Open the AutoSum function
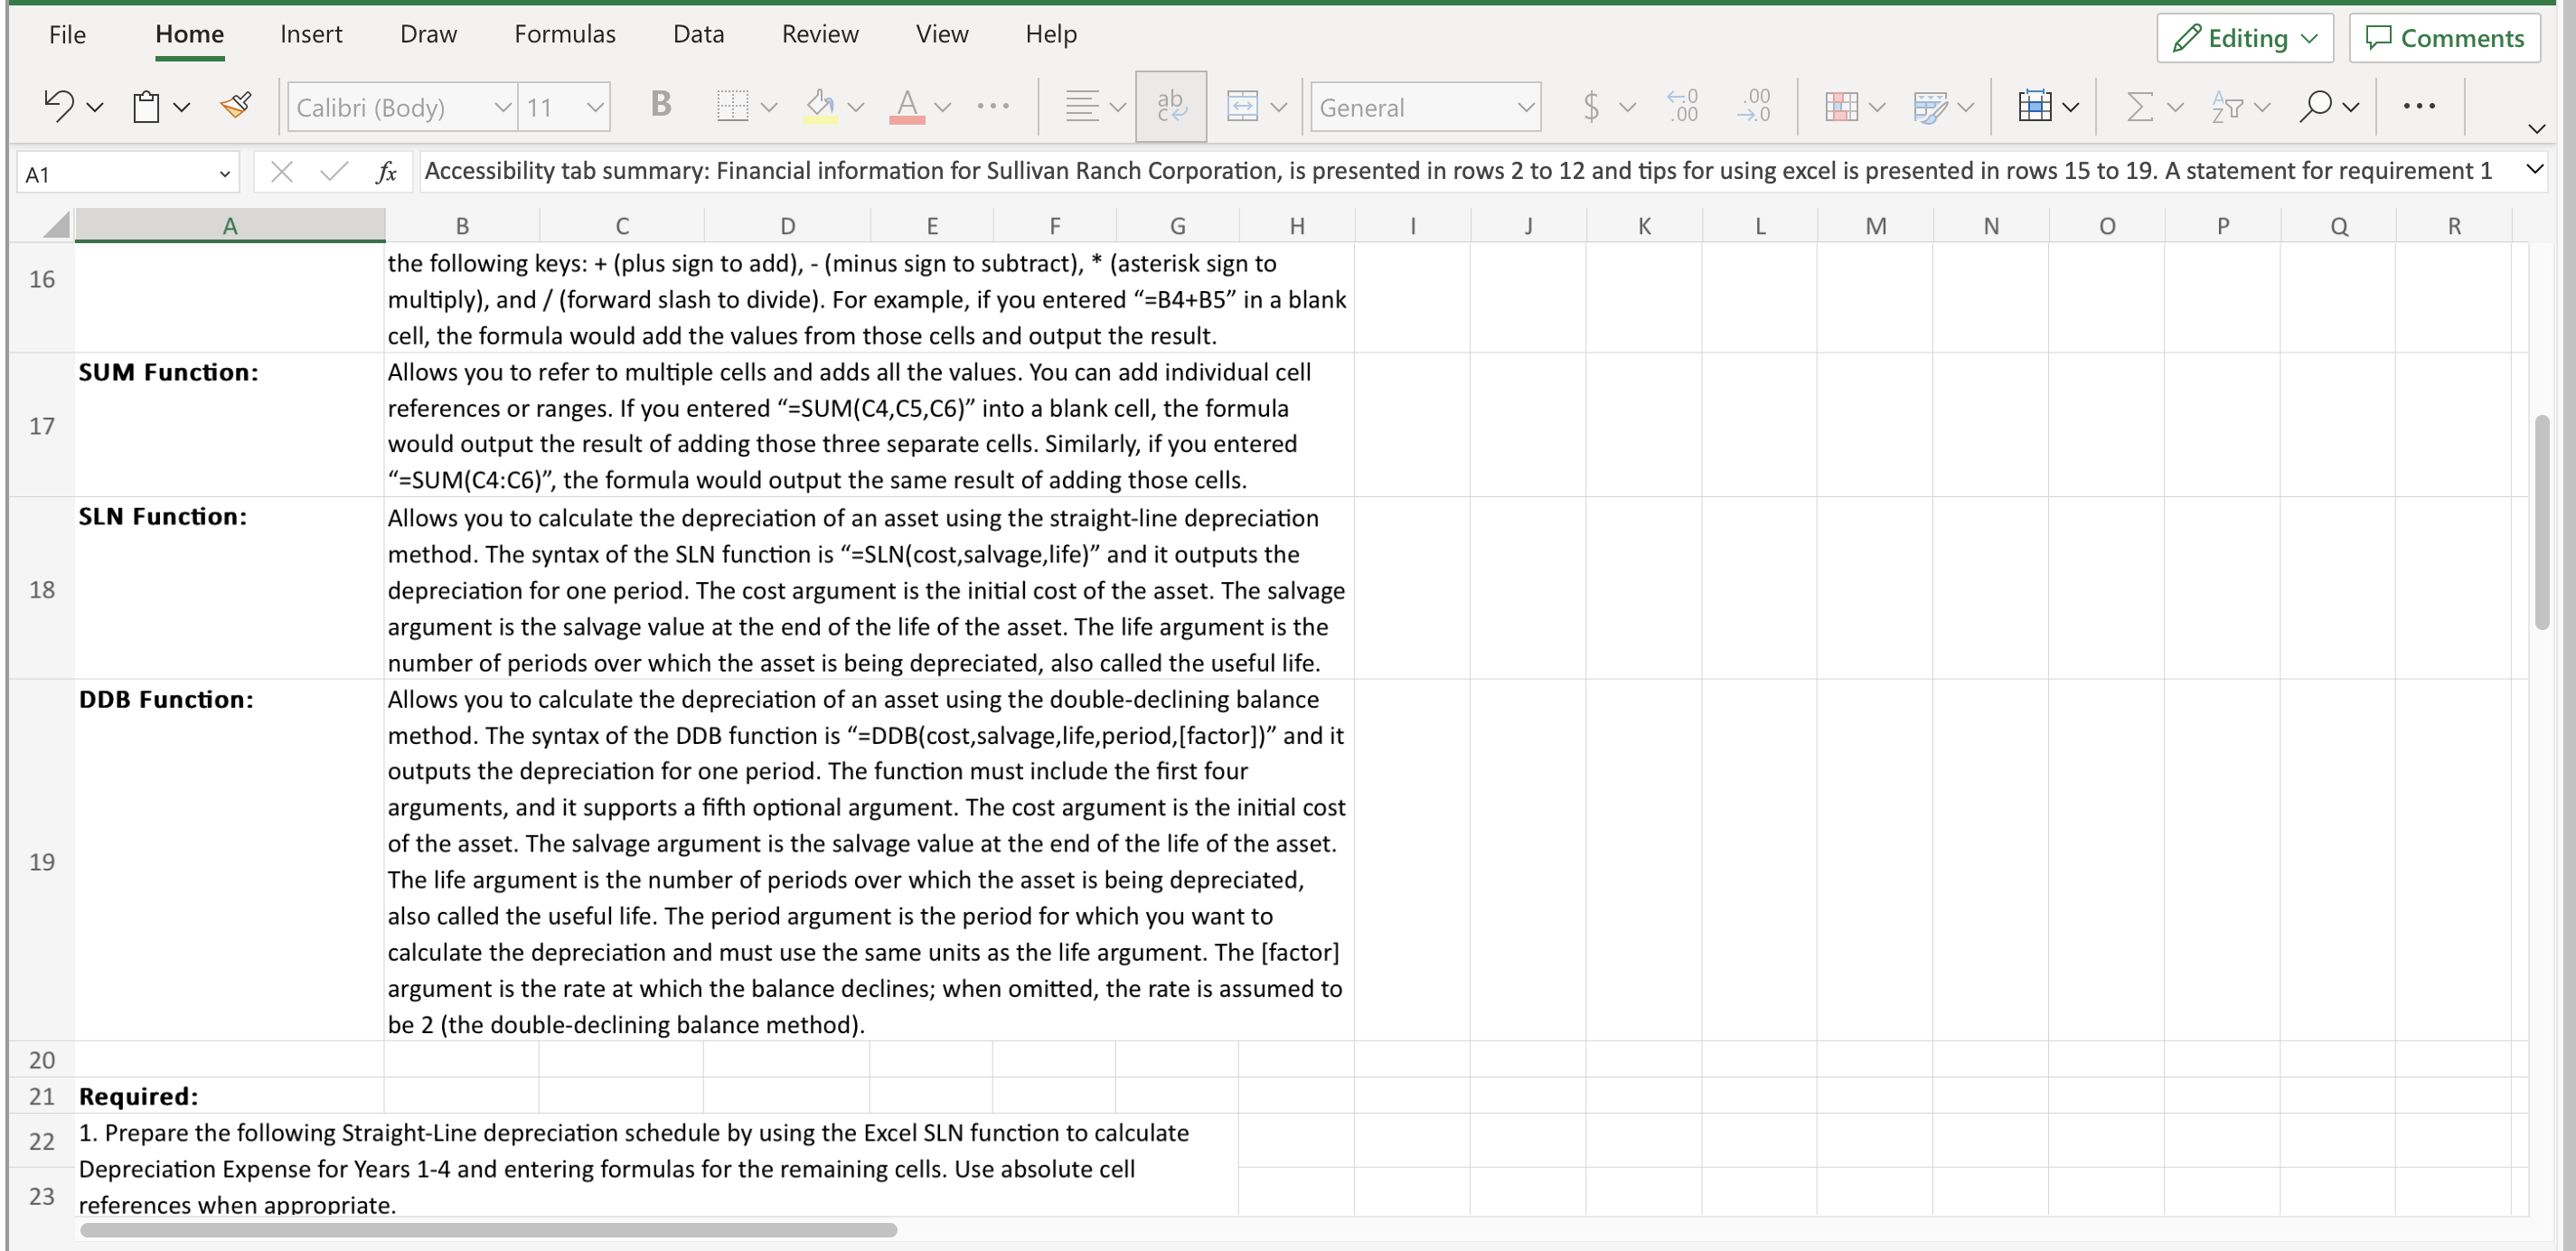The image size is (2576, 1251). (x=2142, y=106)
